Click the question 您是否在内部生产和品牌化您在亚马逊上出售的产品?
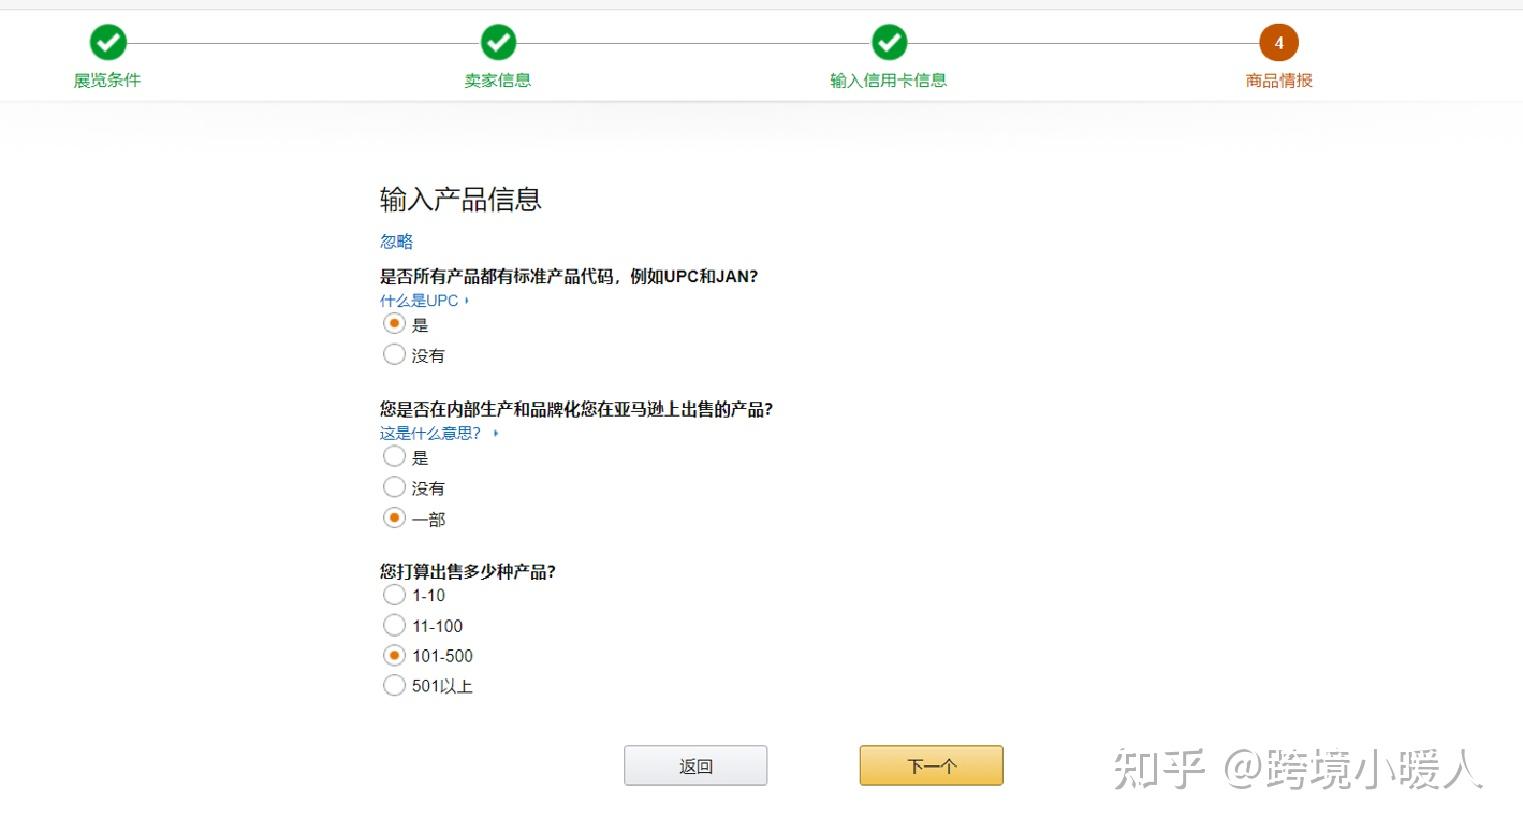 576,409
